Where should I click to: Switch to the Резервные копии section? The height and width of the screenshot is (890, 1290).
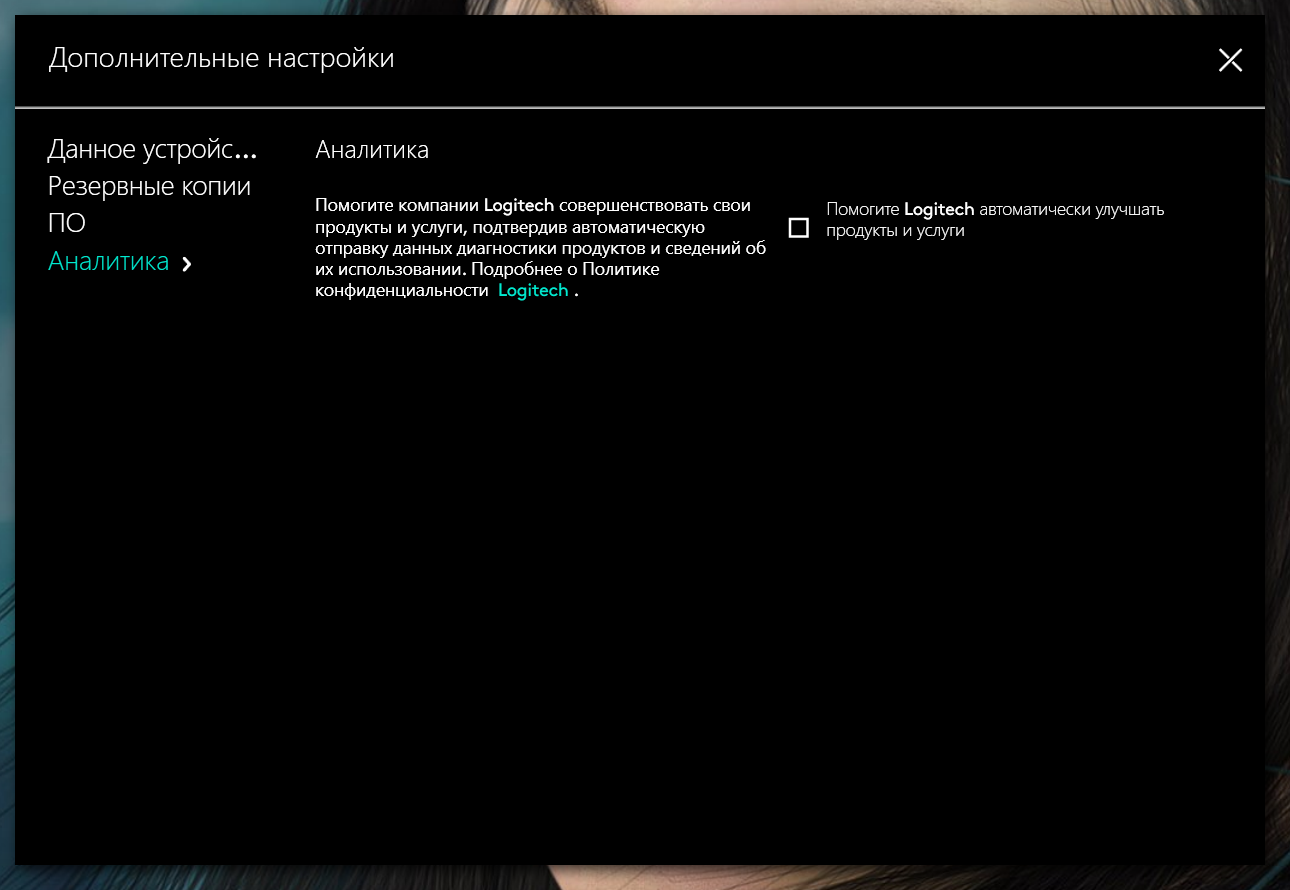coord(149,186)
